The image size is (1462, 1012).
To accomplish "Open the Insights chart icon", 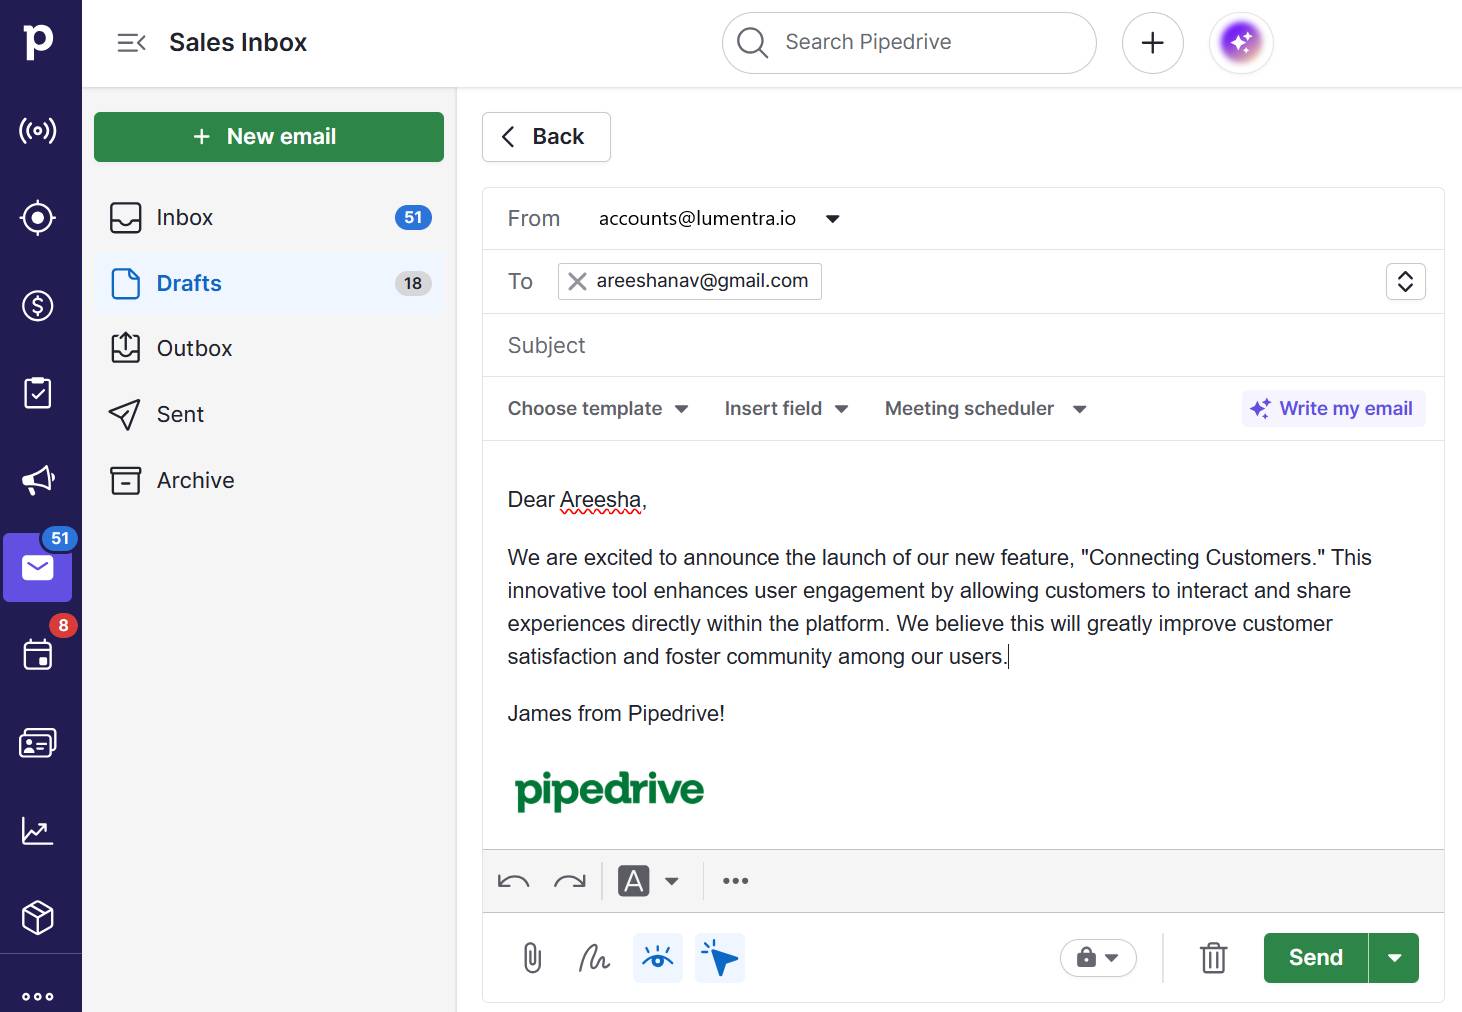I will [x=38, y=830].
